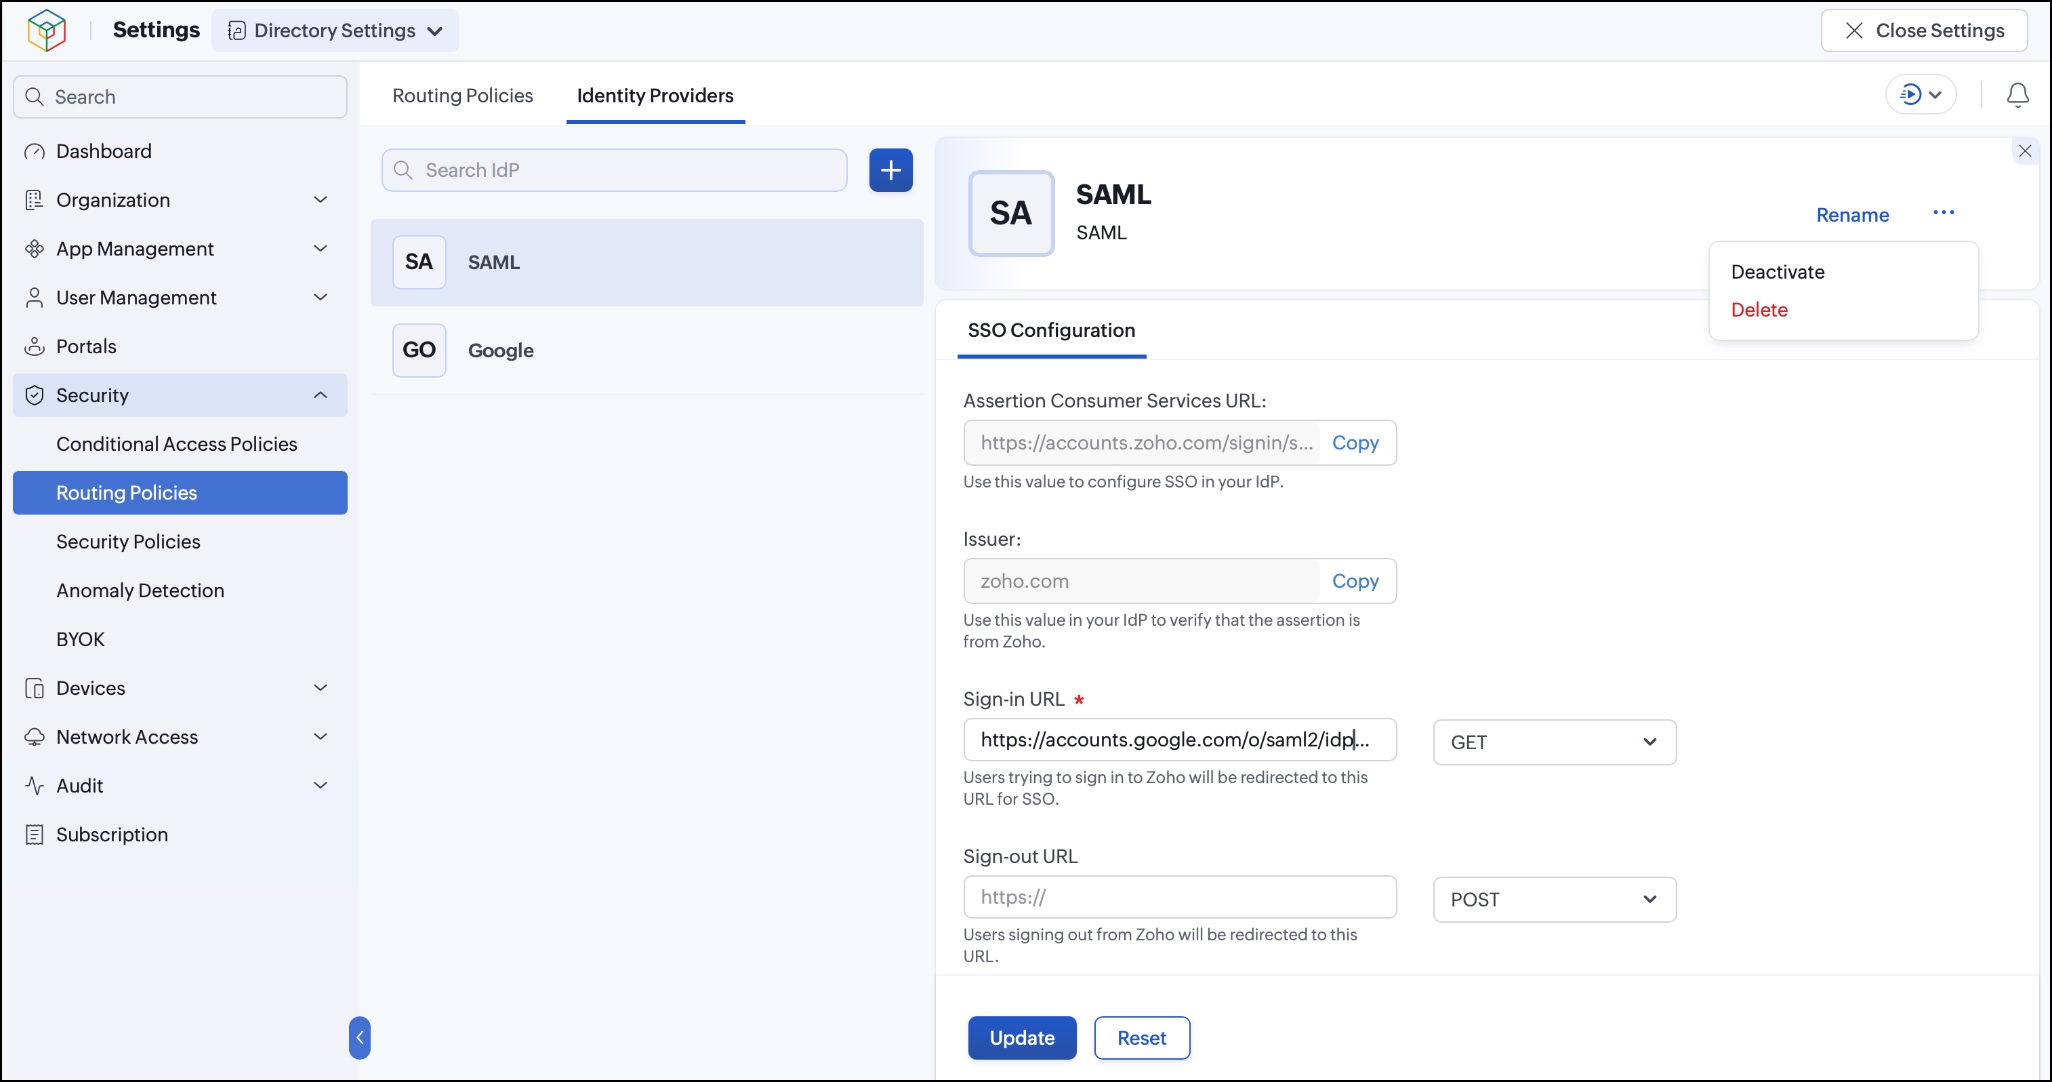The height and width of the screenshot is (1082, 2052).
Task: Click the Network Access cloud icon
Action: pos(35,738)
